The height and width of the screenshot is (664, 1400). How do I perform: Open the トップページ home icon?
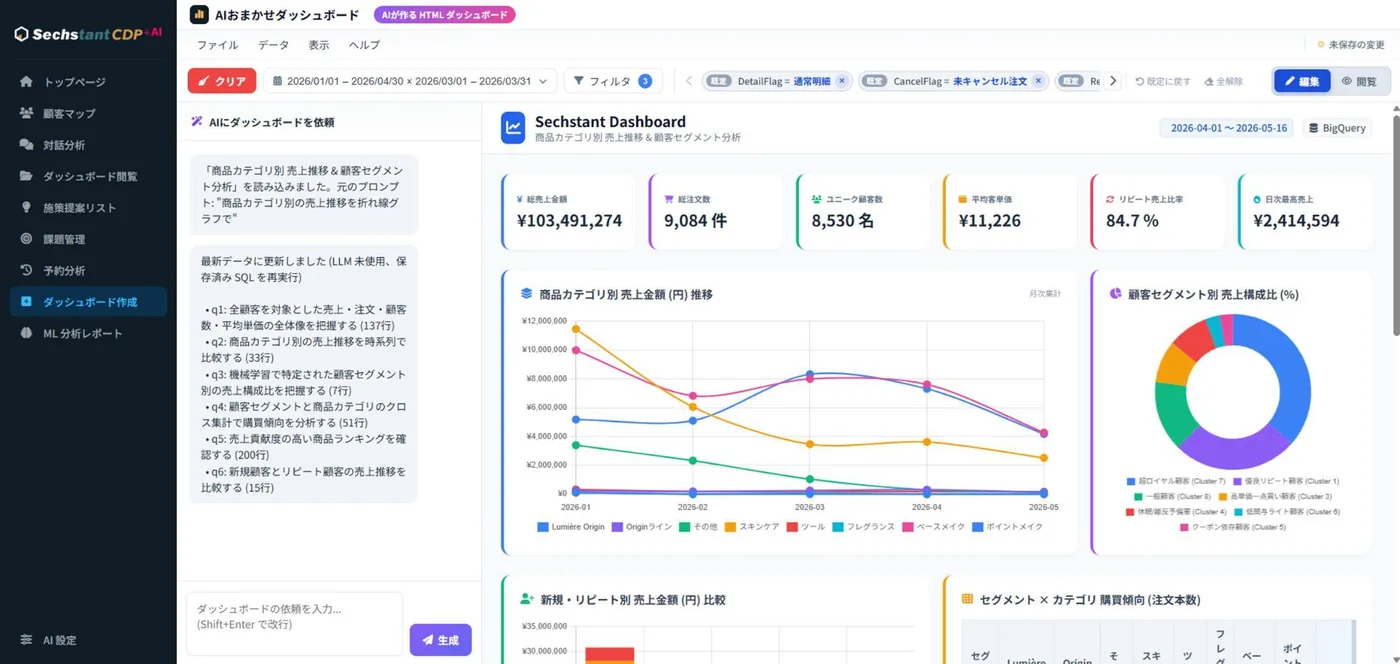pos(26,82)
